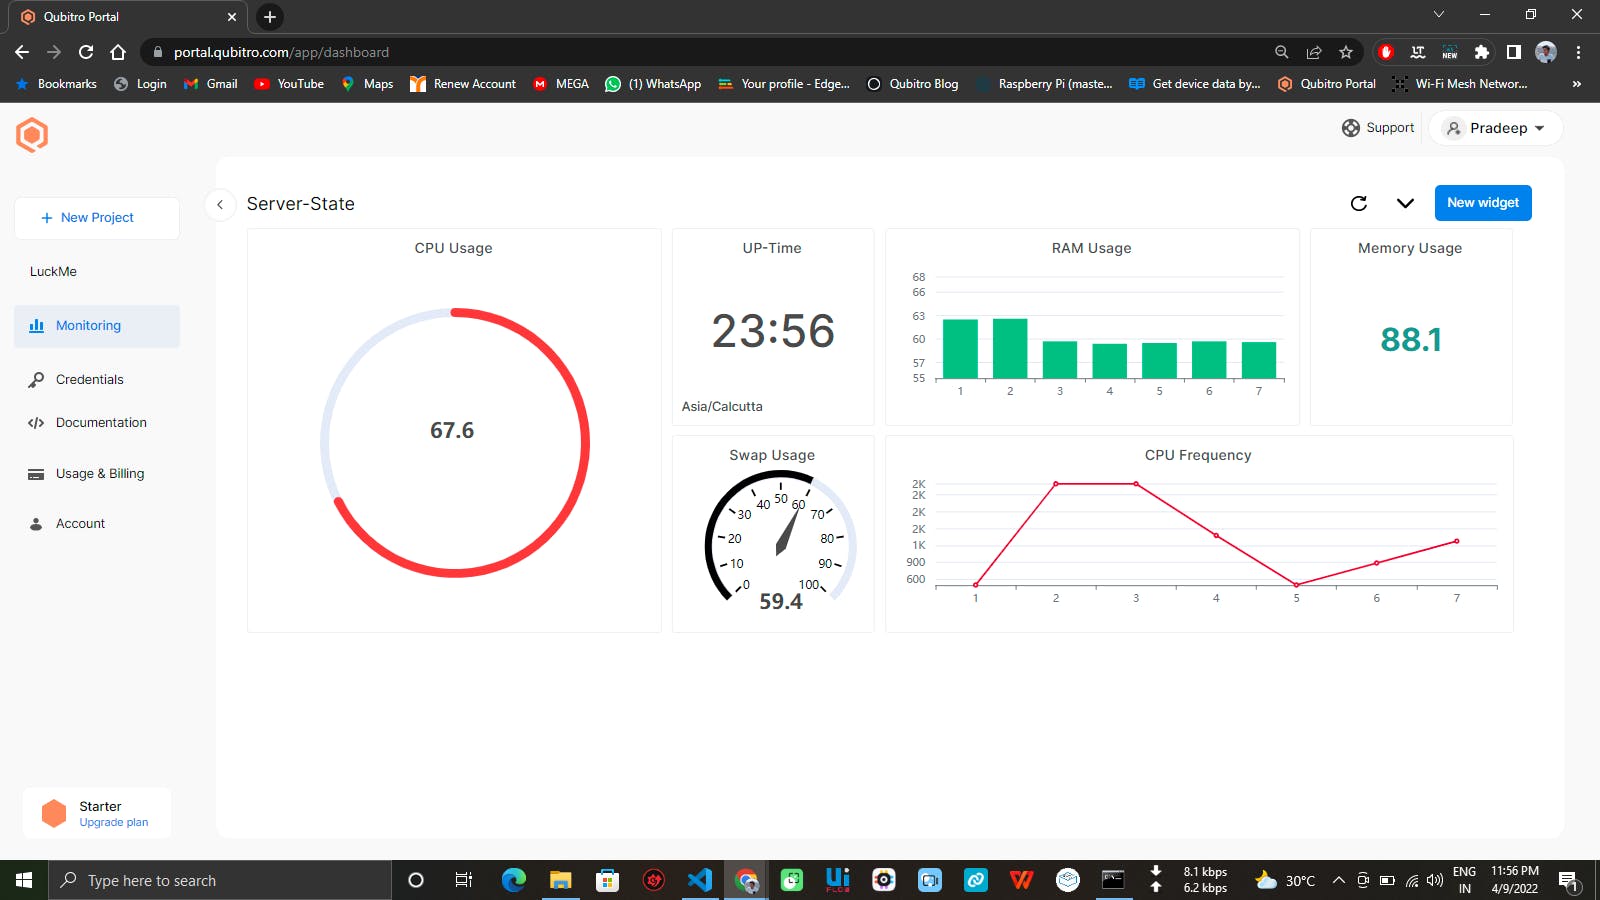Follow the Upgrade plan link
Screen dimensions: 1600x900
pos(114,823)
